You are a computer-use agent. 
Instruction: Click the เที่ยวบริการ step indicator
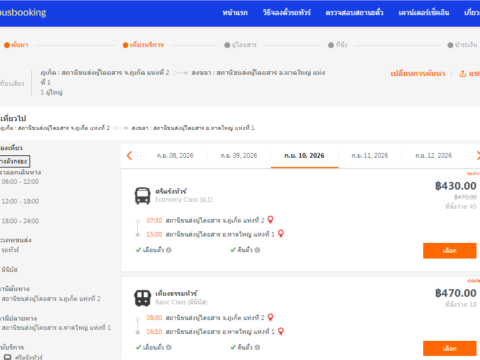pyautogui.click(x=143, y=45)
